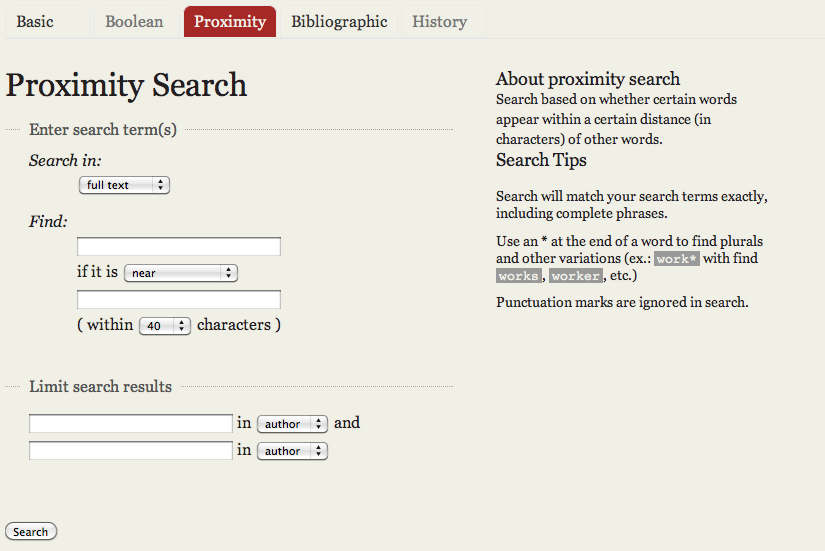825x551 pixels.
Task: Go to the Bibliographic tab
Action: coord(339,22)
